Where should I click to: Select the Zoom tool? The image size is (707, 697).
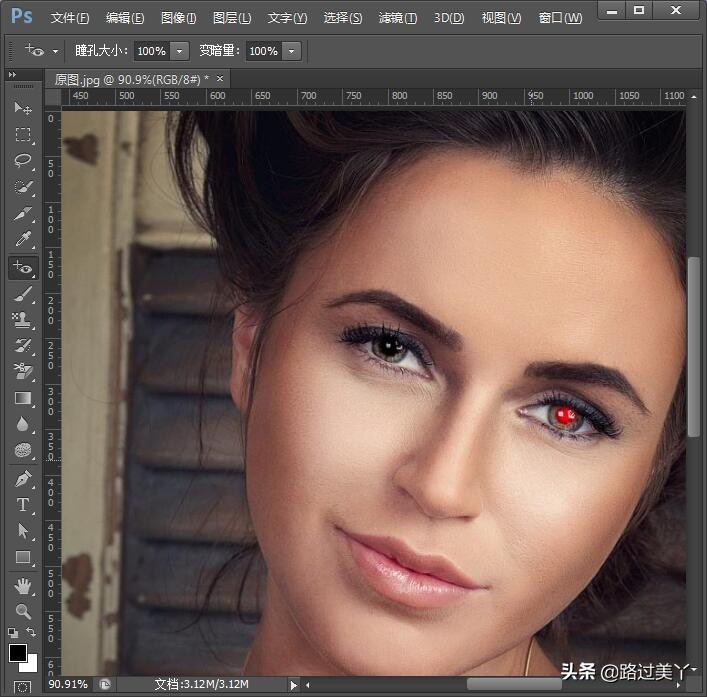pyautogui.click(x=23, y=611)
